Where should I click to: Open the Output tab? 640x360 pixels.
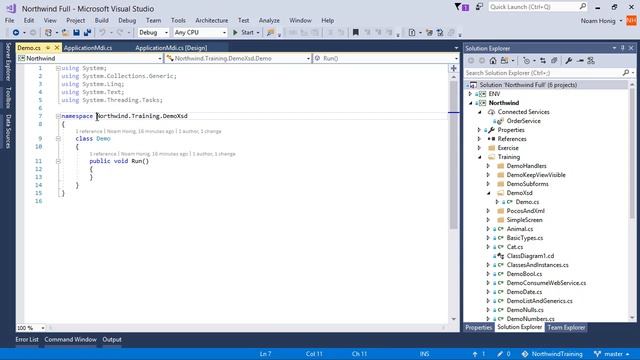tap(112, 340)
